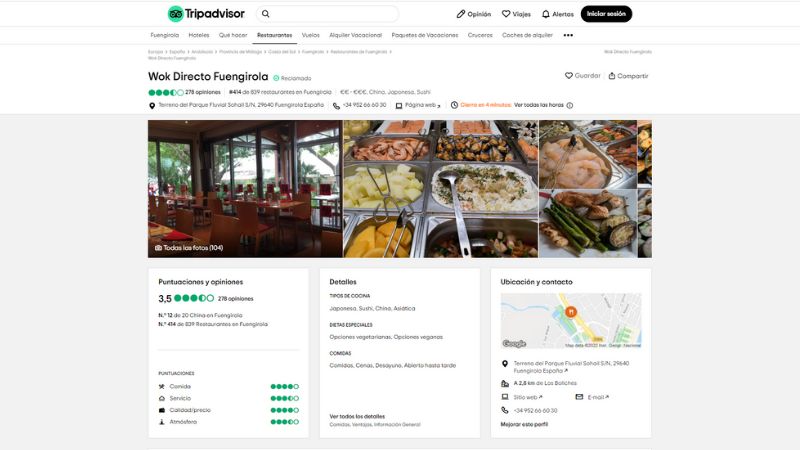This screenshot has width=800, height=450.
Task: Open the Vuelos tab
Action: click(x=310, y=35)
